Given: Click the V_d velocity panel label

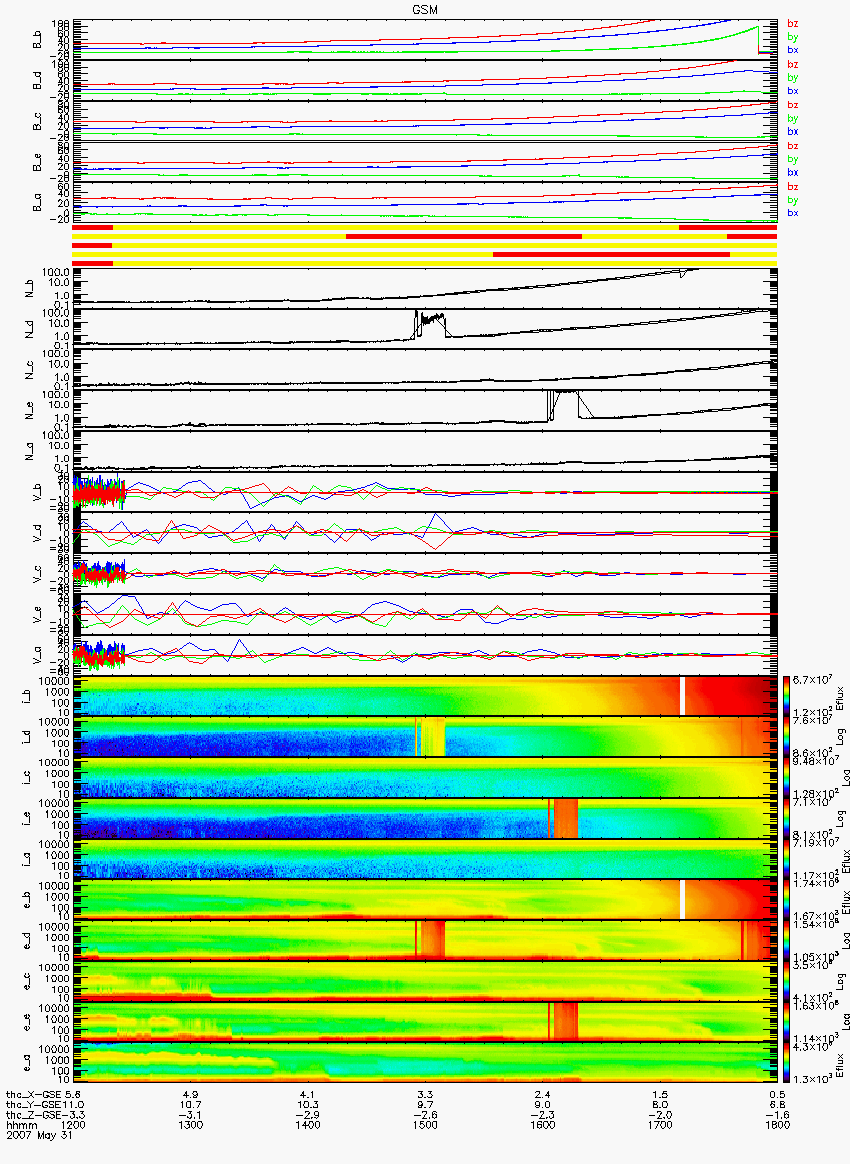Looking at the screenshot, I should [36, 533].
